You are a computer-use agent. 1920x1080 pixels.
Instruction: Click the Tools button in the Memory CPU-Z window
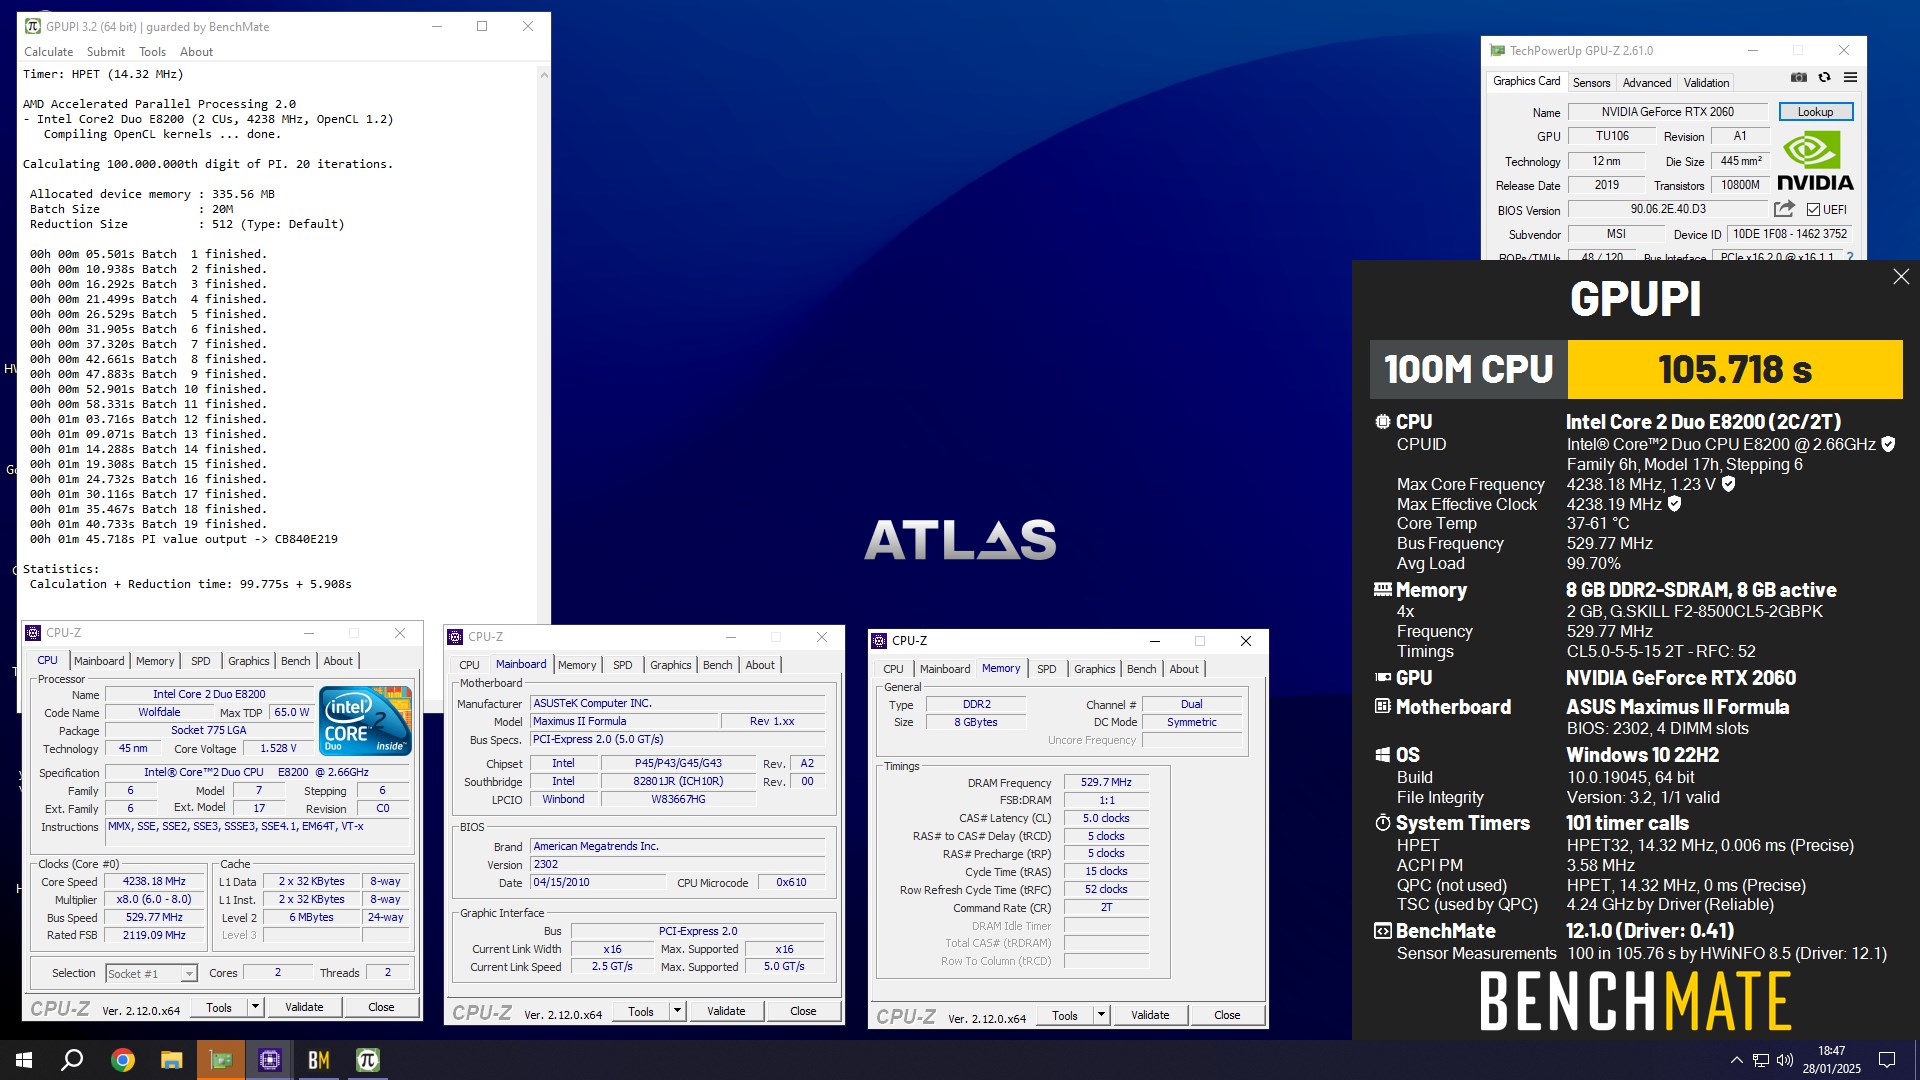coord(1065,1015)
